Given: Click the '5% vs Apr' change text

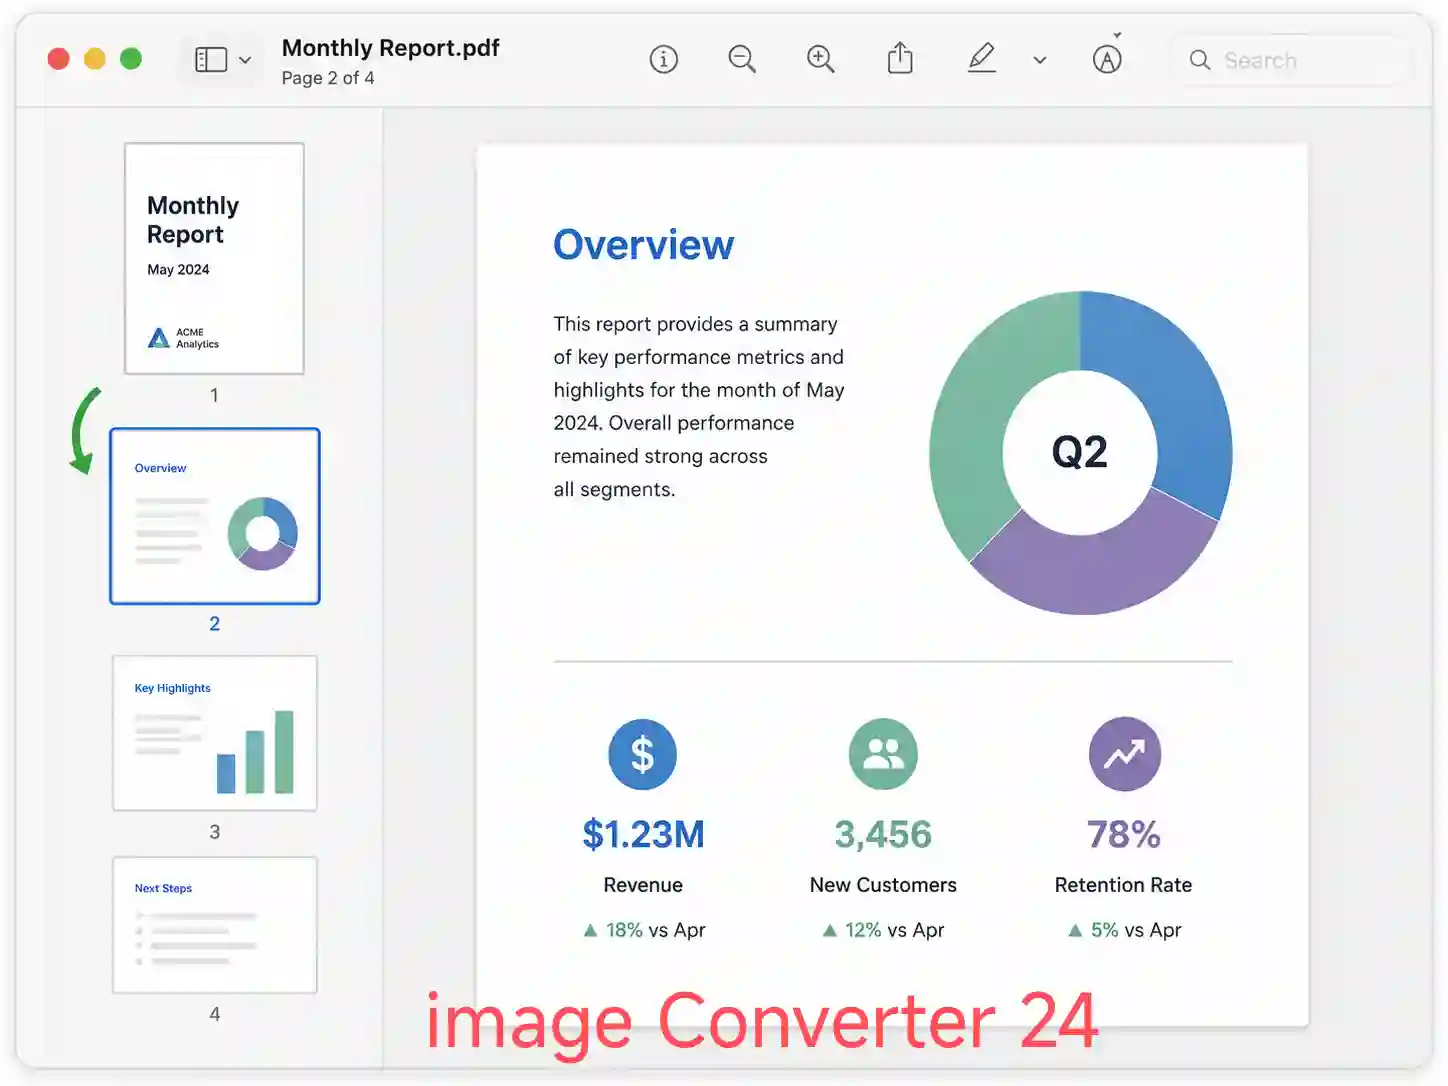Looking at the screenshot, I should pyautogui.click(x=1136, y=930).
